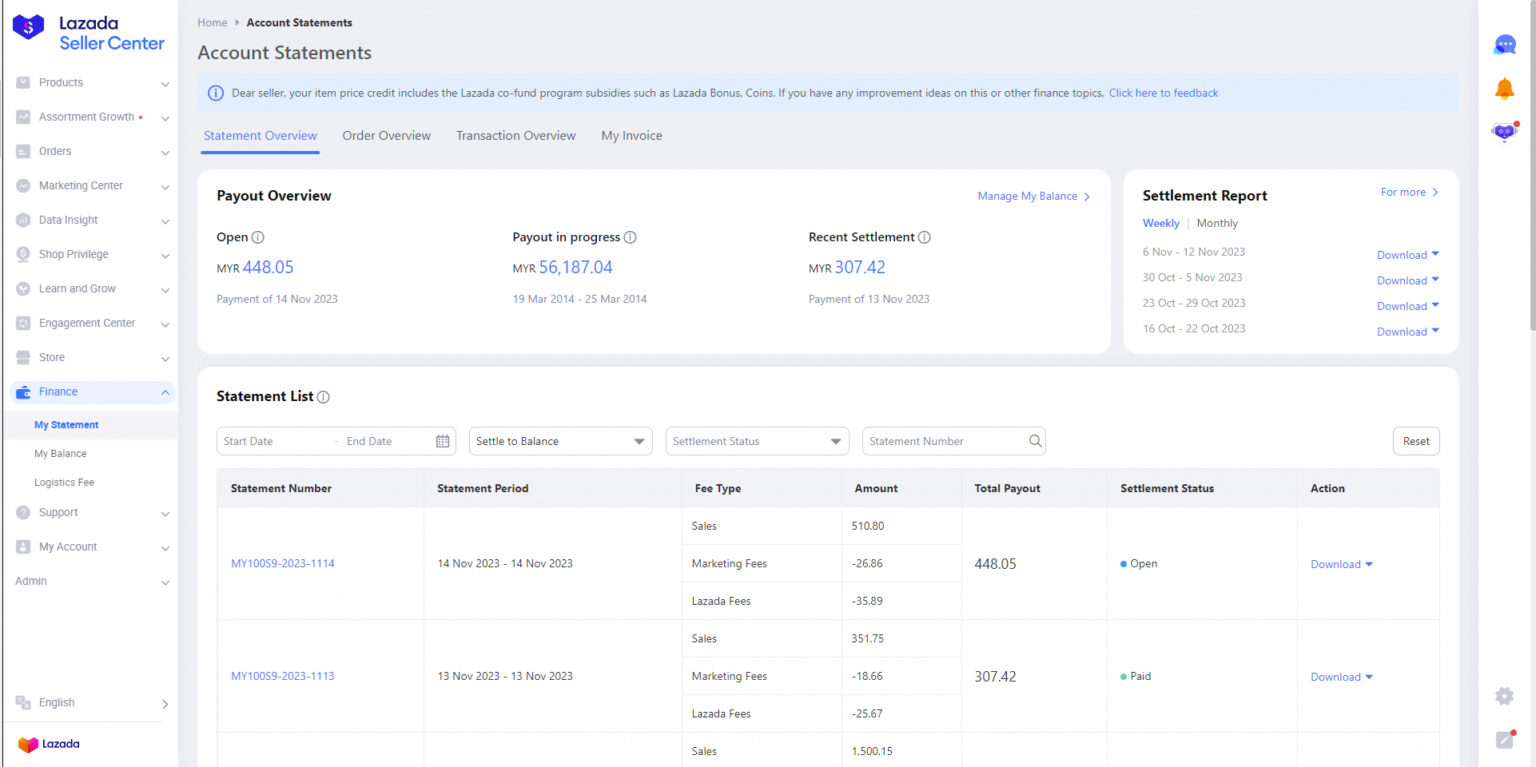Click the info icon beside Statement List
Screen dimensions: 1536x767
pos(323,397)
